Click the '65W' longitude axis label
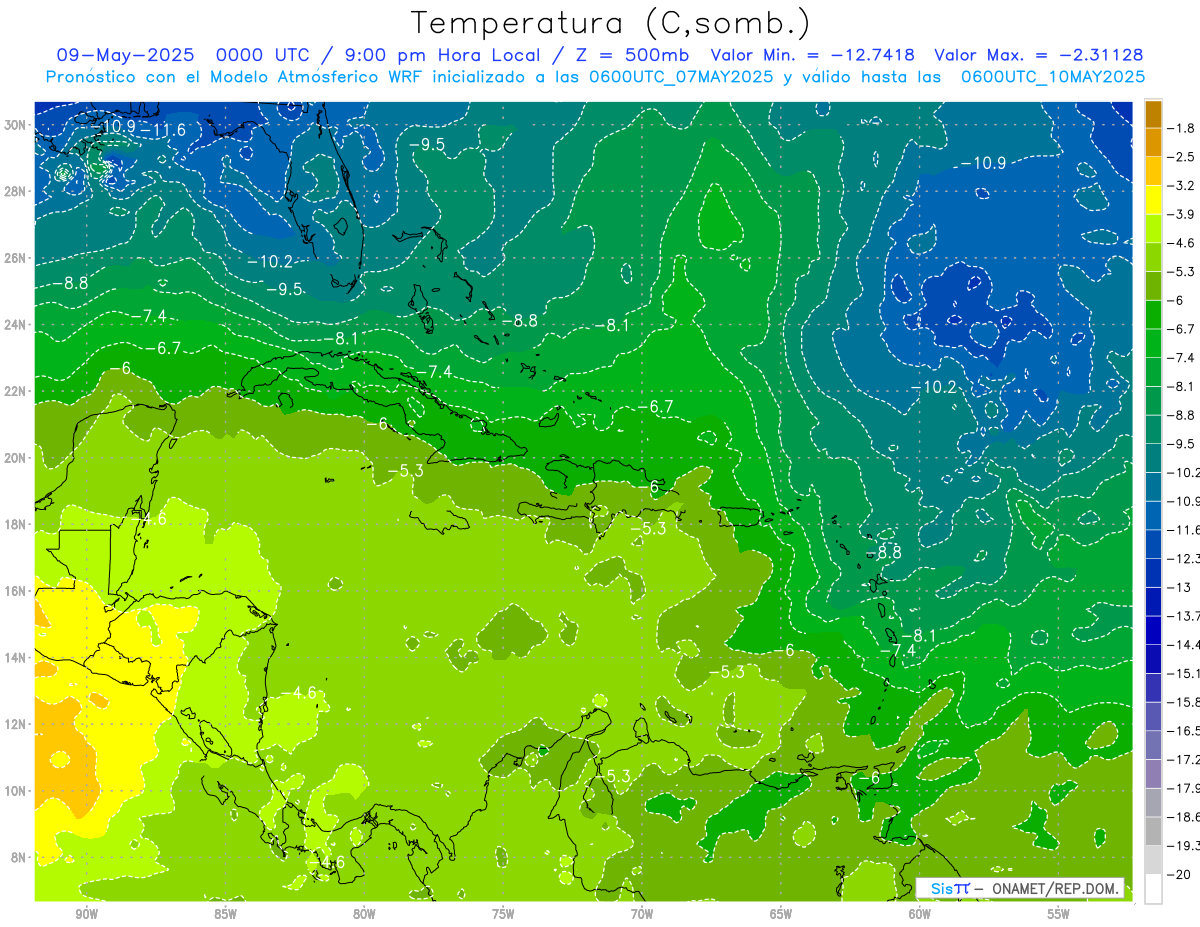Viewport: 1200px width, 927px height. (781, 914)
